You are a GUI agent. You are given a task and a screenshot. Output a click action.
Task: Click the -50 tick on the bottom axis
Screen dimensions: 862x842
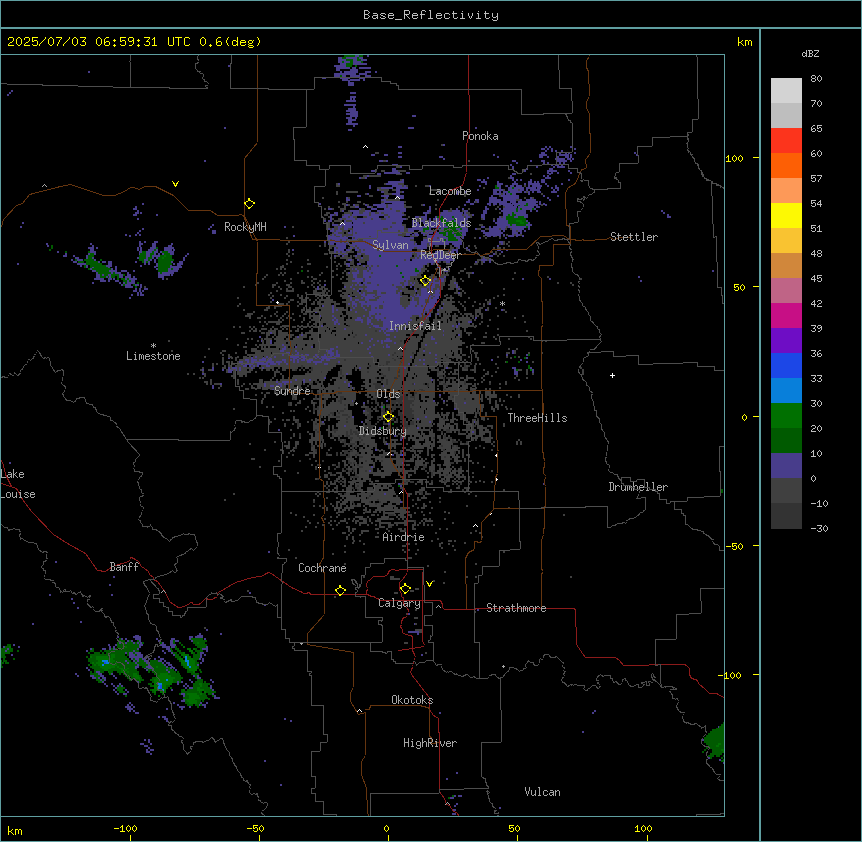255,829
